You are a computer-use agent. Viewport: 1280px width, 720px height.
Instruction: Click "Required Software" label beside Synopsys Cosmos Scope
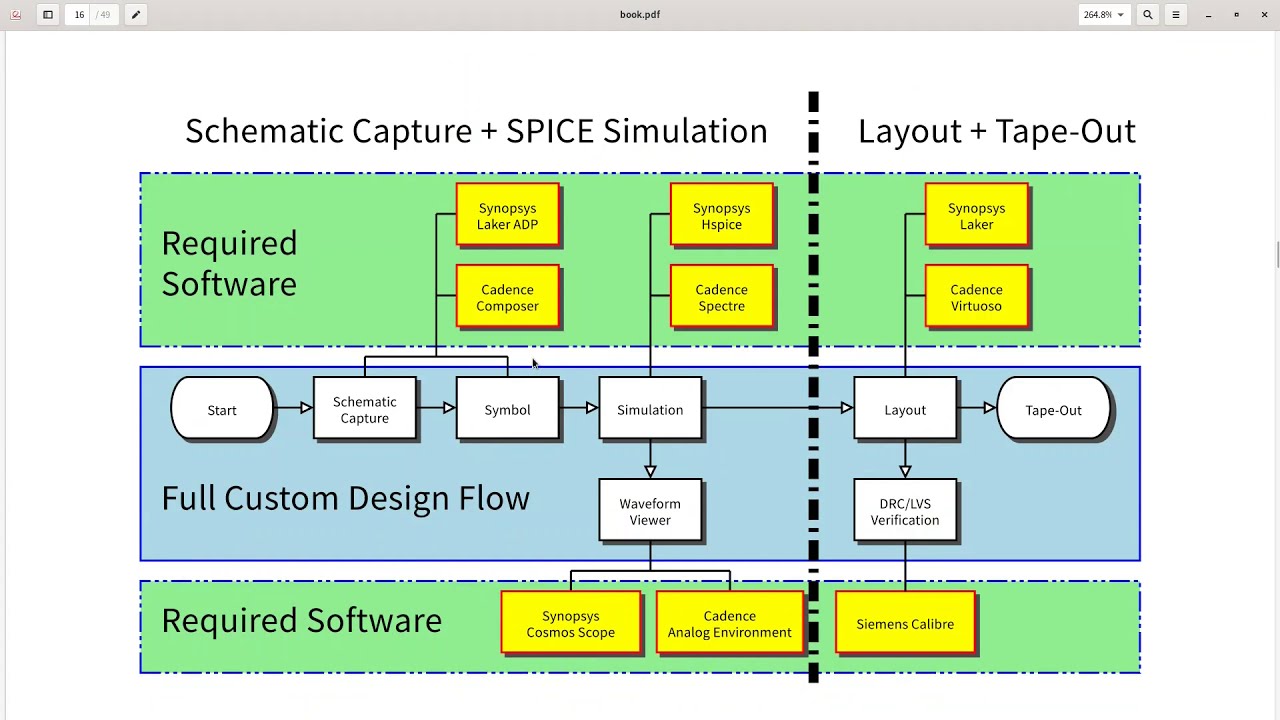coord(301,621)
